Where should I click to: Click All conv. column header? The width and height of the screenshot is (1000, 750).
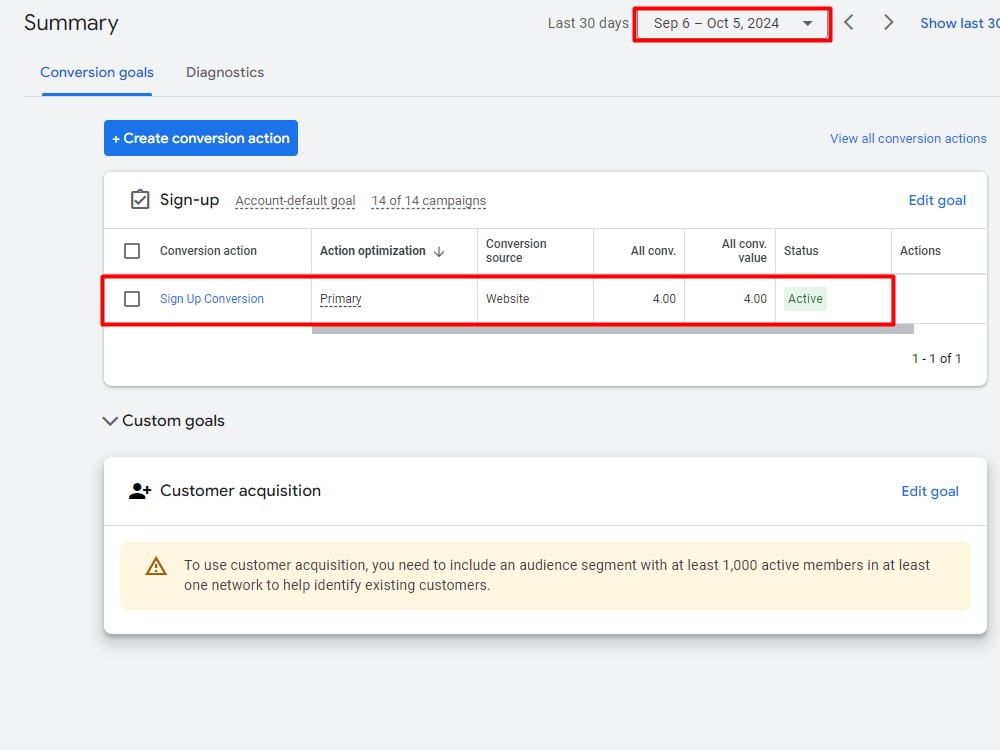pyautogui.click(x=653, y=251)
